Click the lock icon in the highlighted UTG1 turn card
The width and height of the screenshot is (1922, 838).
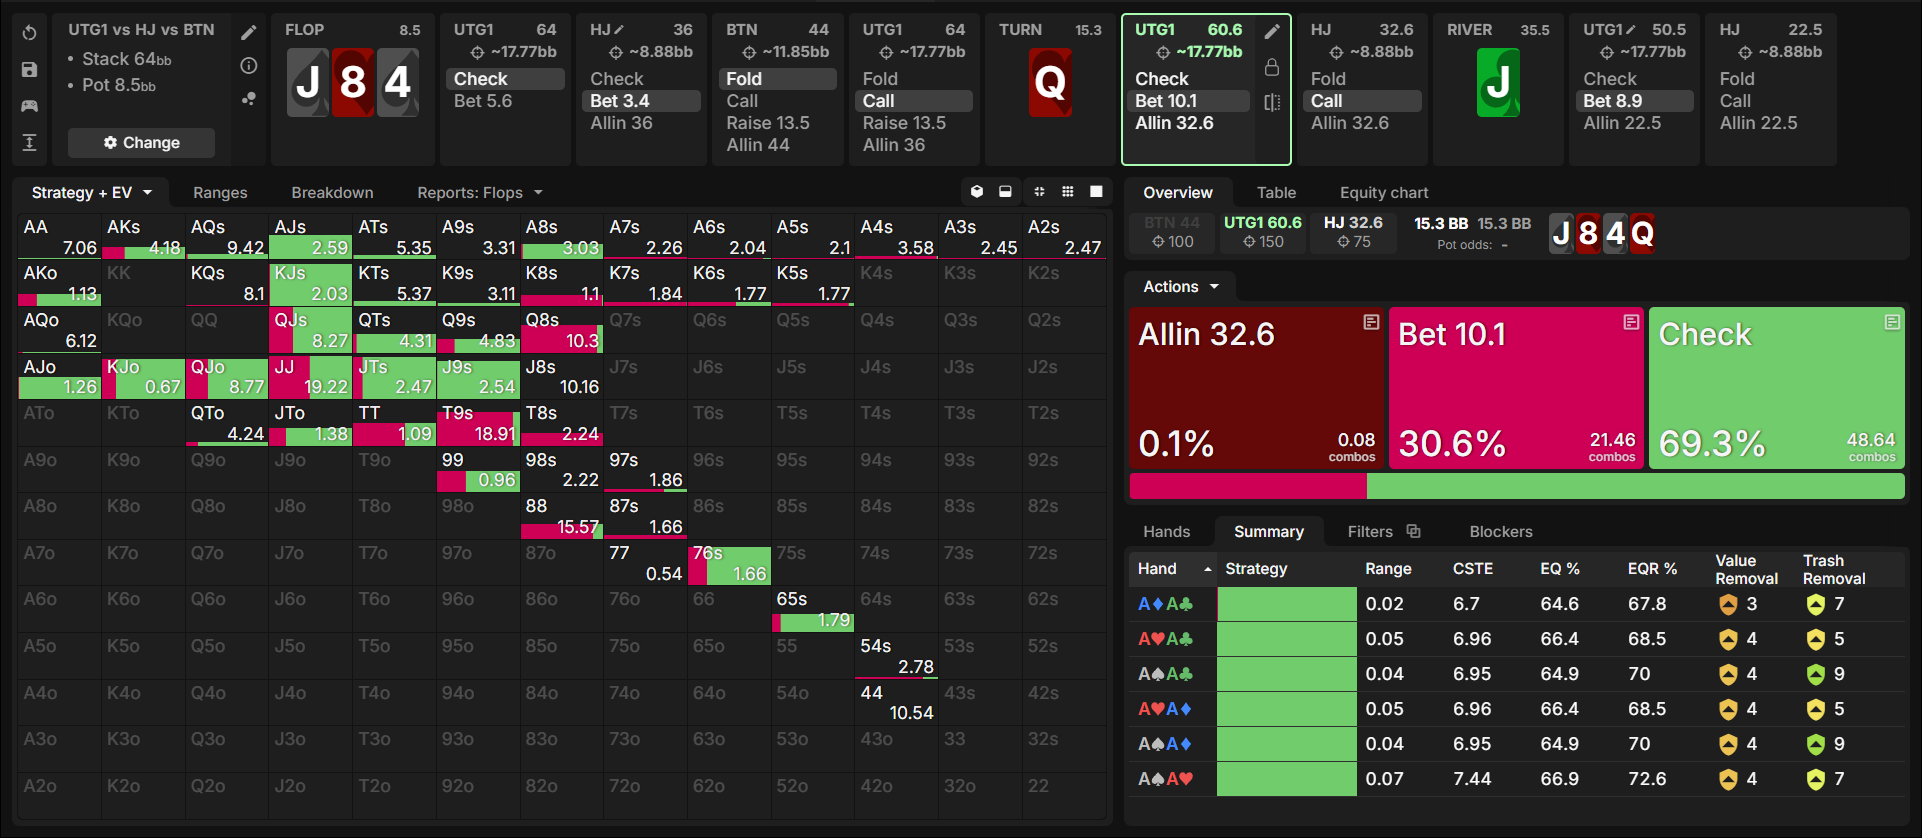[1272, 67]
